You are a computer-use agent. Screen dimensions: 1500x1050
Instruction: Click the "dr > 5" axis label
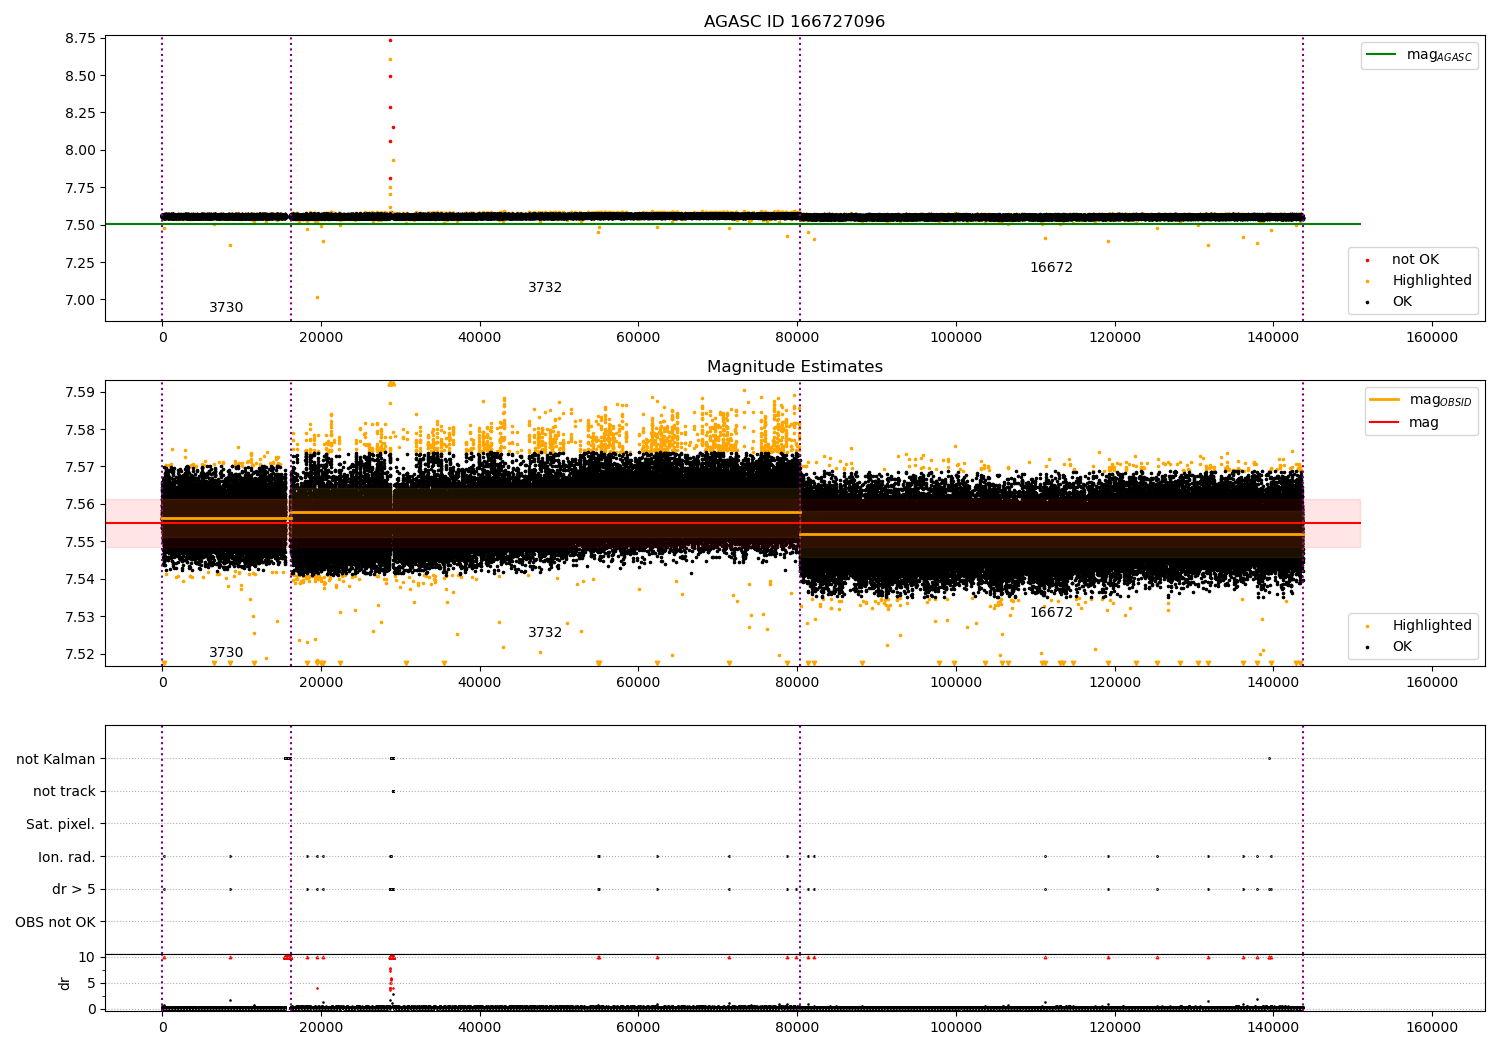click(x=74, y=890)
